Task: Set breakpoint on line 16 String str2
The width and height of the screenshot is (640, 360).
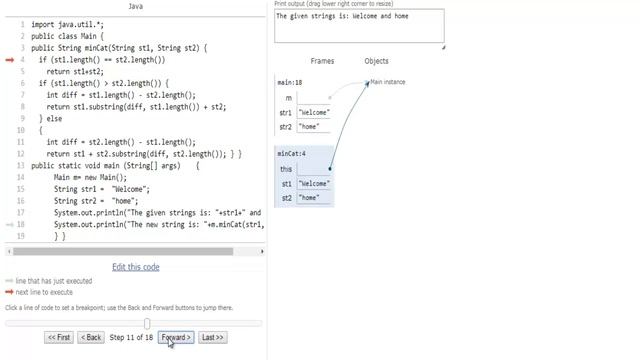Action: (x=96, y=201)
